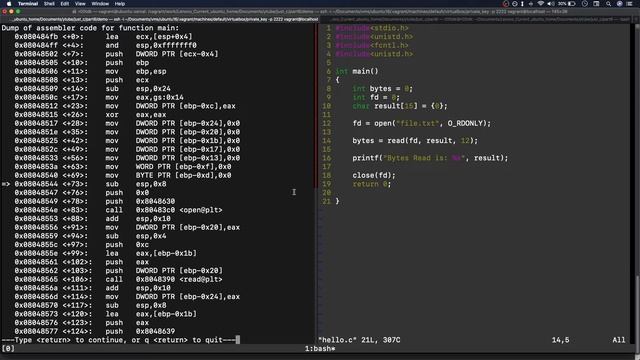Click the 'push 0xc' instruction line
This screenshot has height=360, width=640.
(82, 244)
